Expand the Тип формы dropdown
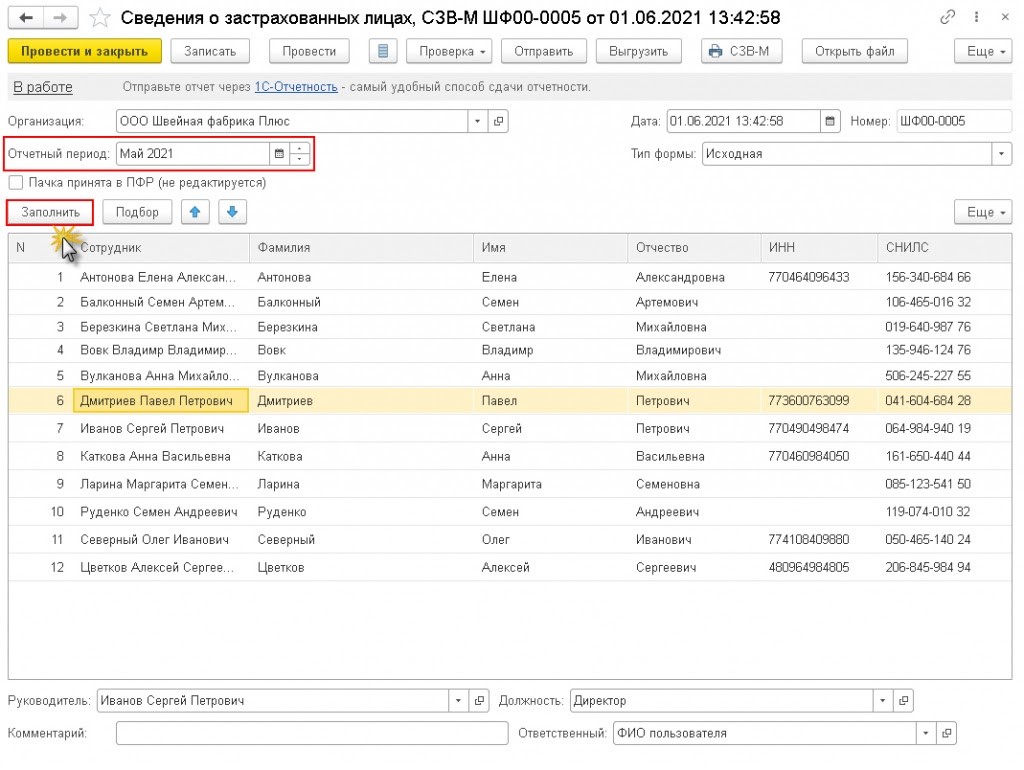 click(x=1001, y=154)
